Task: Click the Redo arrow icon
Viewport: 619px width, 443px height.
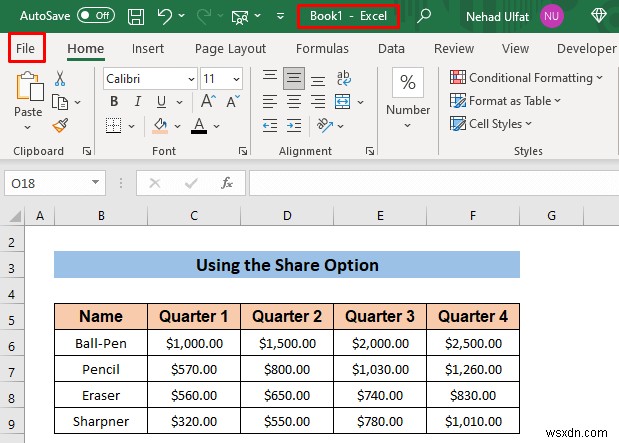Action: point(204,16)
